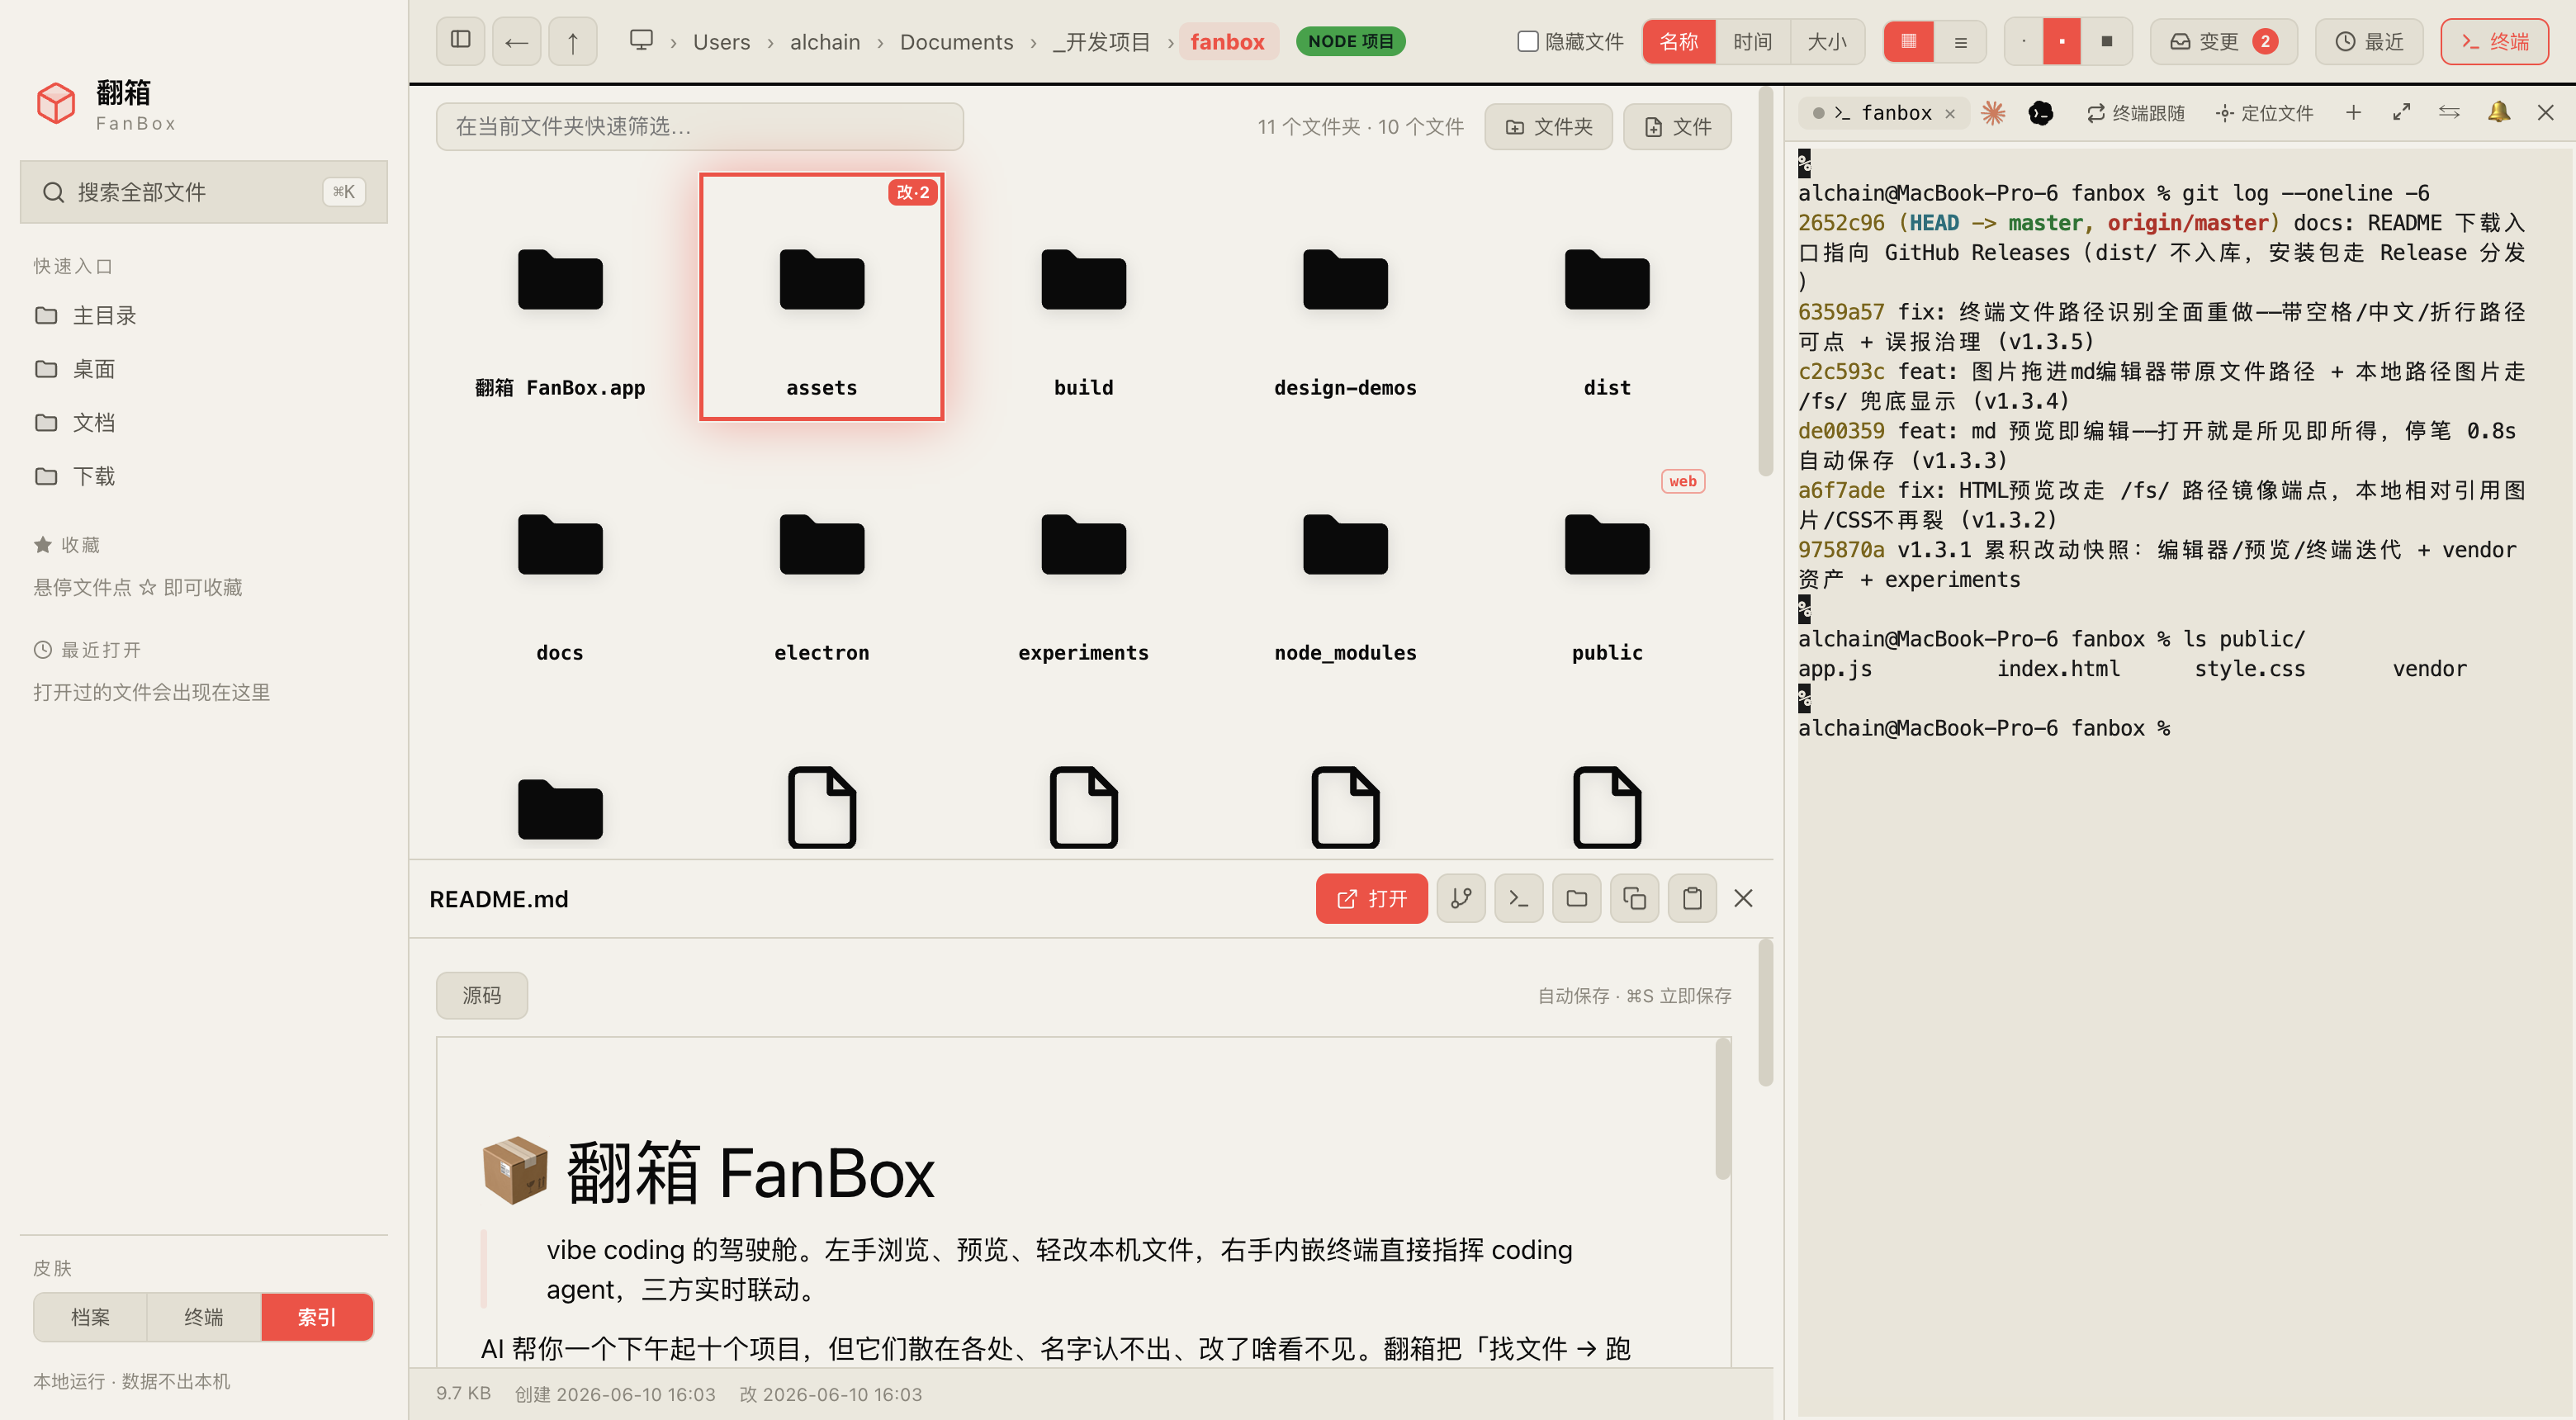Click the copy icon in preview toolbar
This screenshot has height=1420, width=2576.
click(1634, 898)
